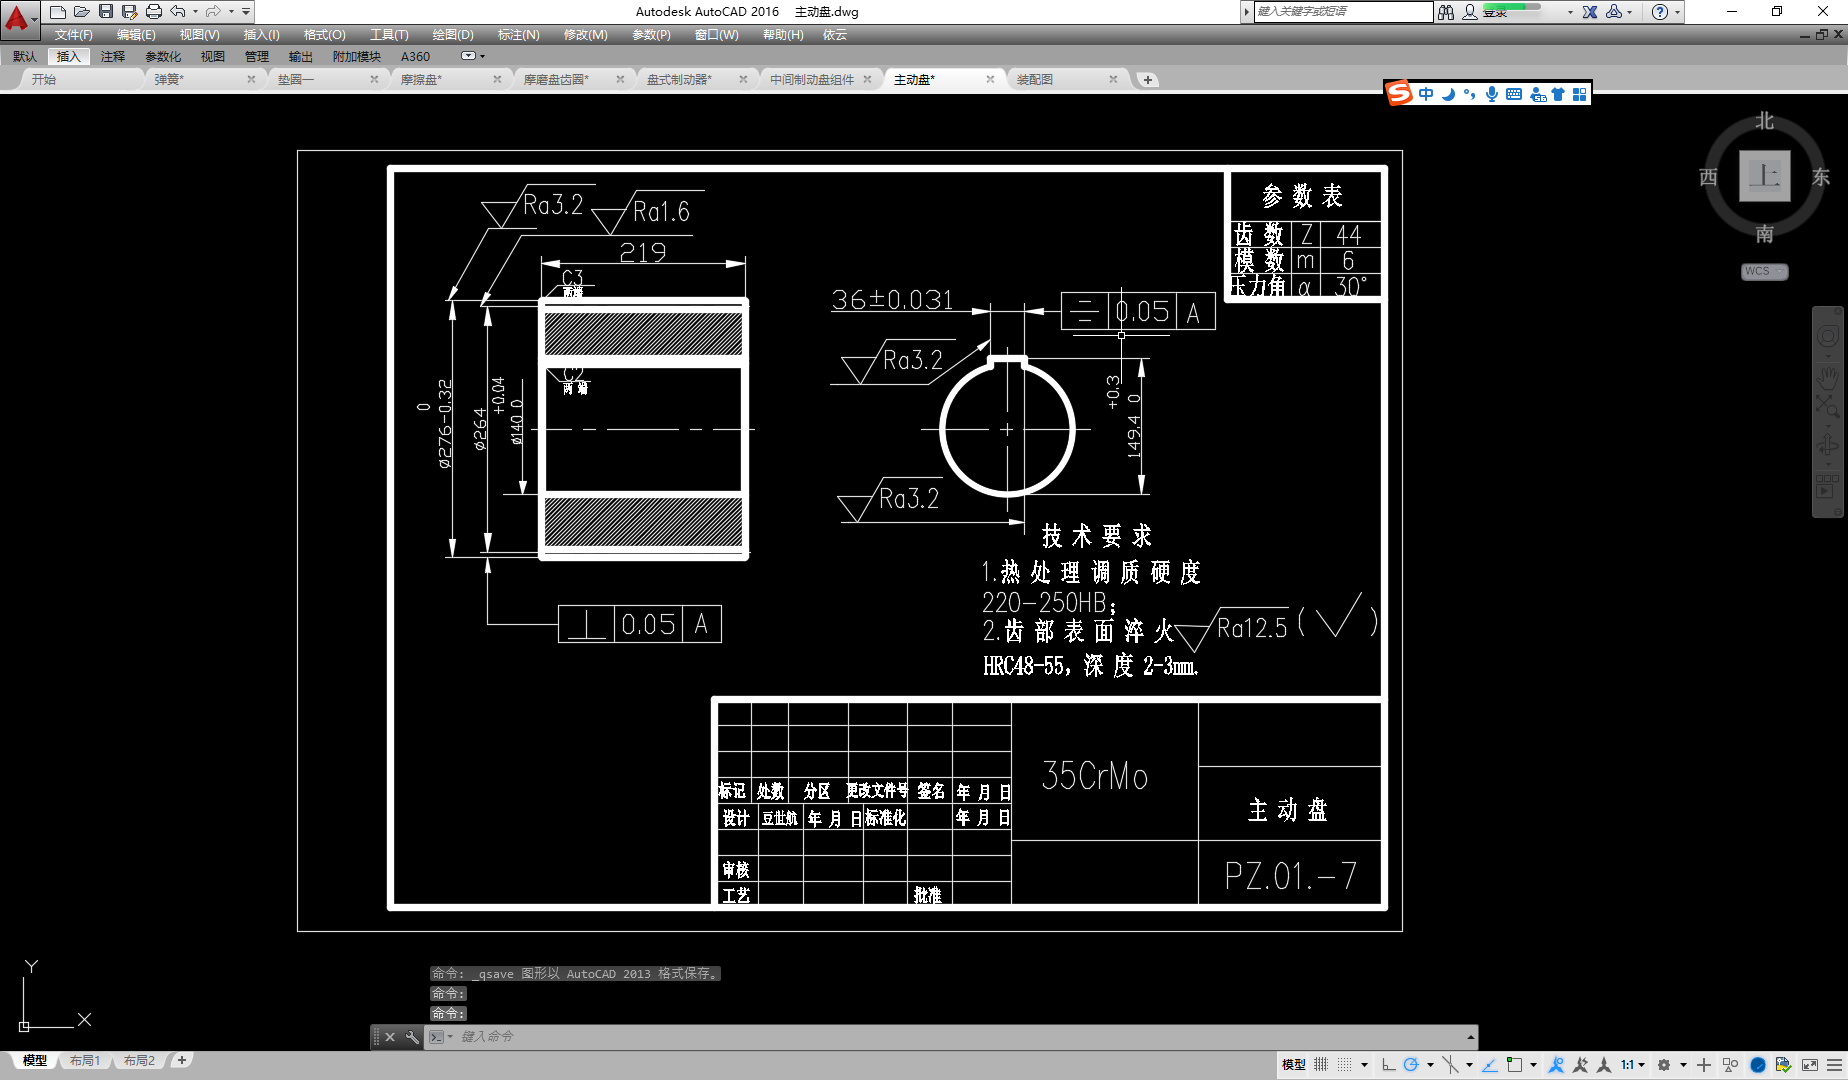Screen dimensions: 1848x1080
Task: Open the 绘图(D) menu
Action: pyautogui.click(x=453, y=34)
